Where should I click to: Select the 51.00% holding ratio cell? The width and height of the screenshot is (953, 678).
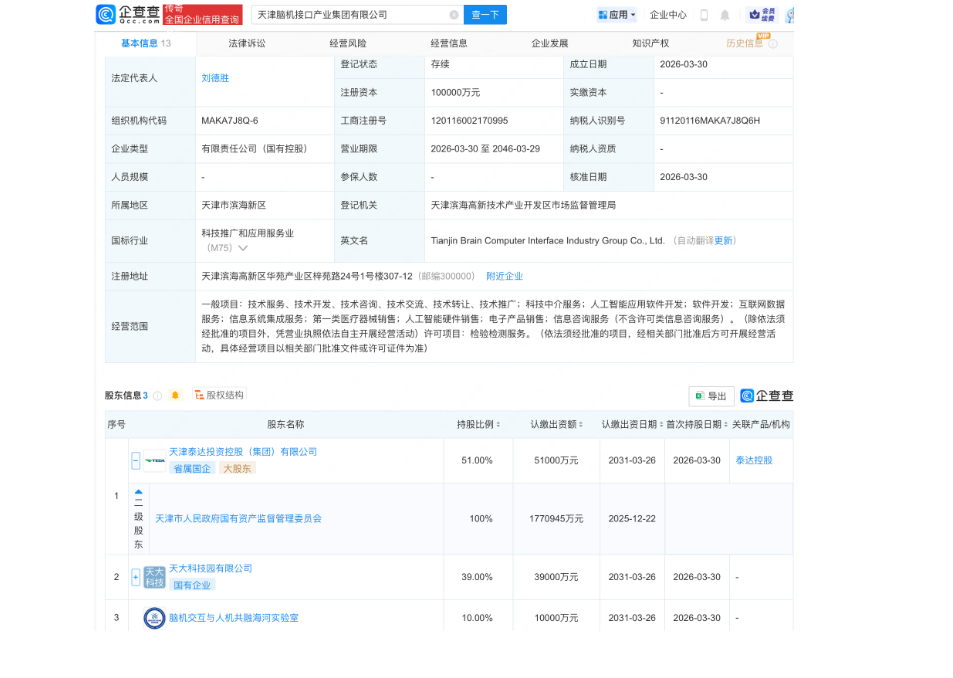point(477,461)
